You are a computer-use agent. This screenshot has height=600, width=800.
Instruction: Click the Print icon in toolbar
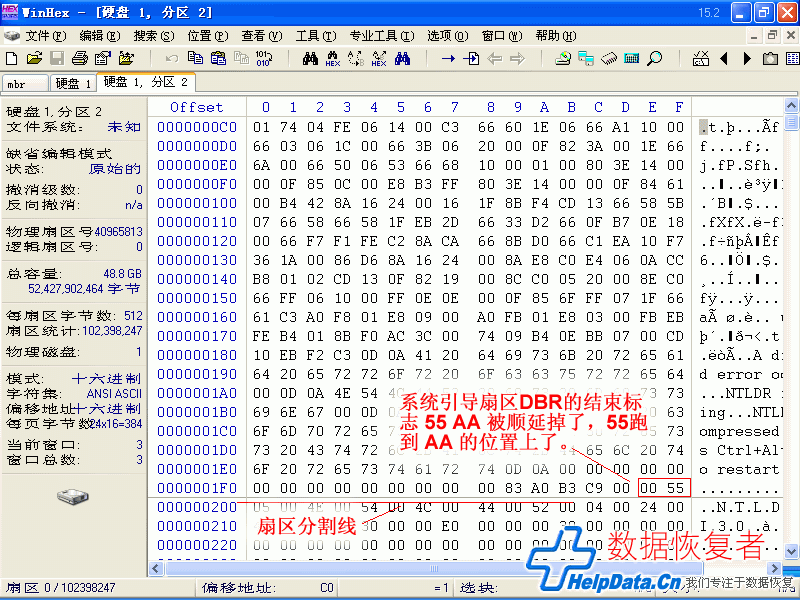[x=80, y=59]
